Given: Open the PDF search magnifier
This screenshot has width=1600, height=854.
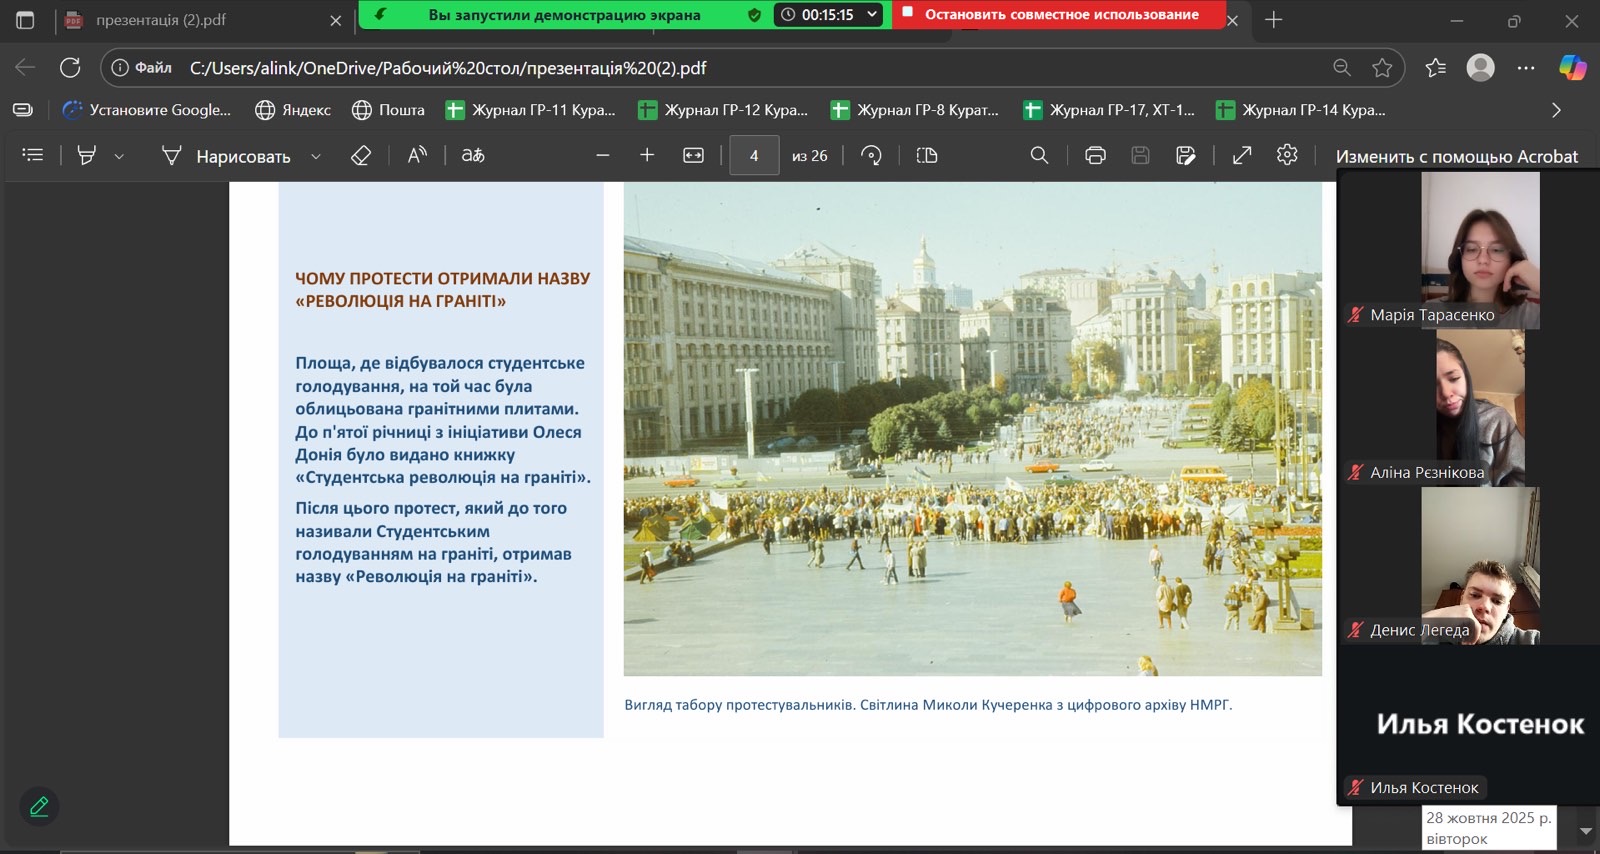Looking at the screenshot, I should click(1039, 155).
